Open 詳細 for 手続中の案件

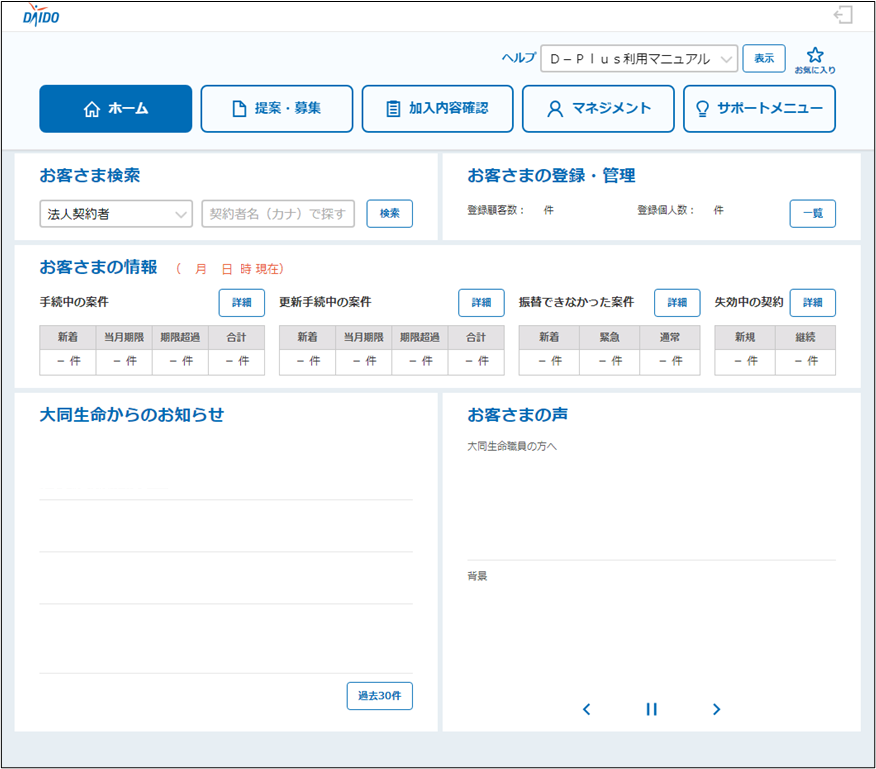point(241,303)
